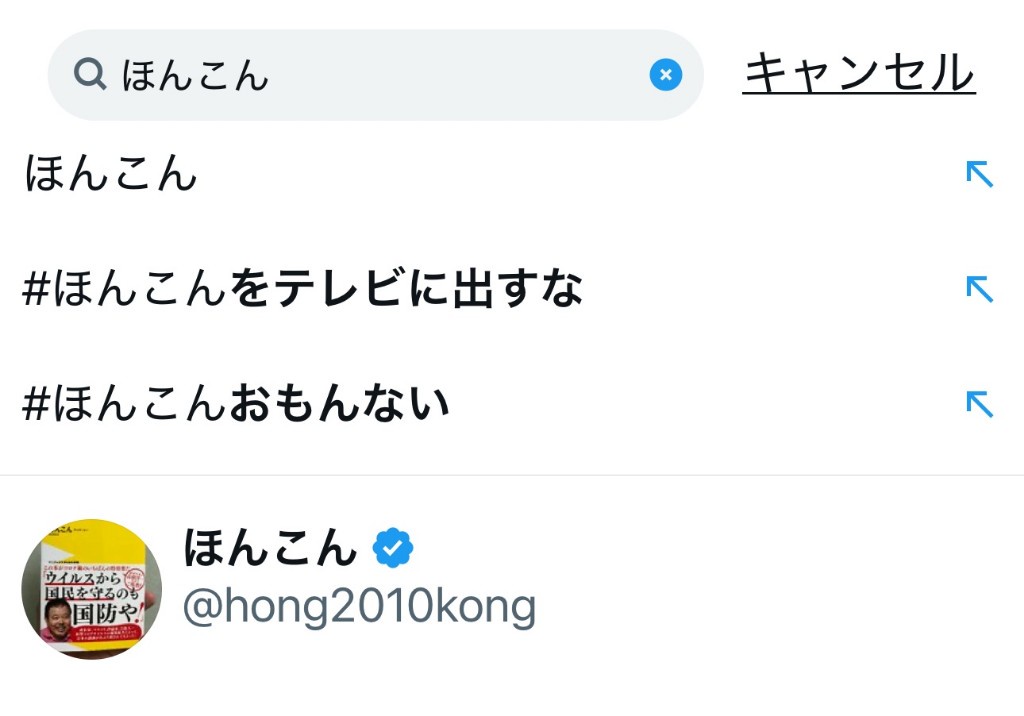Choose the #ほんこんをテレビに出すな hashtag suggestion

pos(302,289)
